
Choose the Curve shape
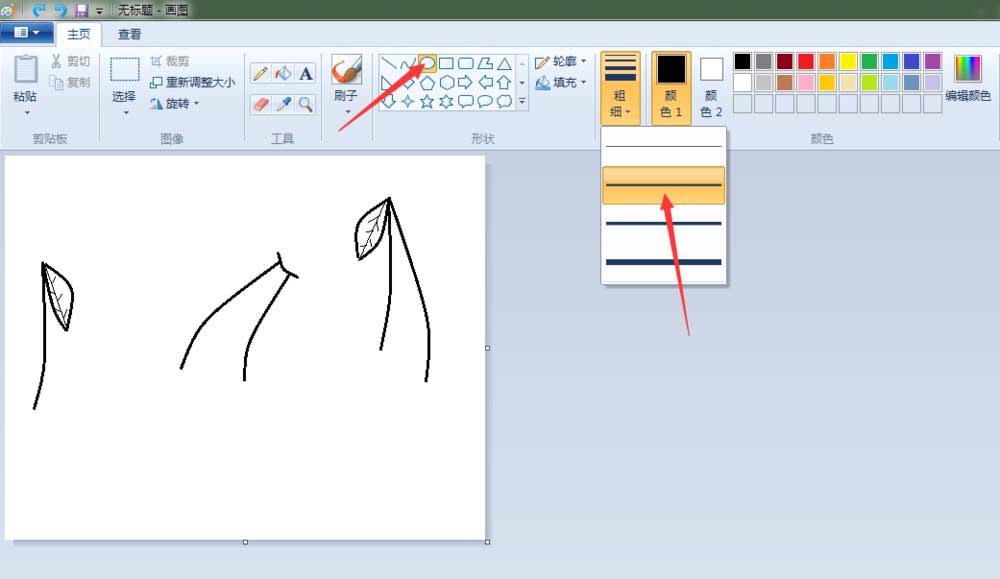pyautogui.click(x=408, y=63)
